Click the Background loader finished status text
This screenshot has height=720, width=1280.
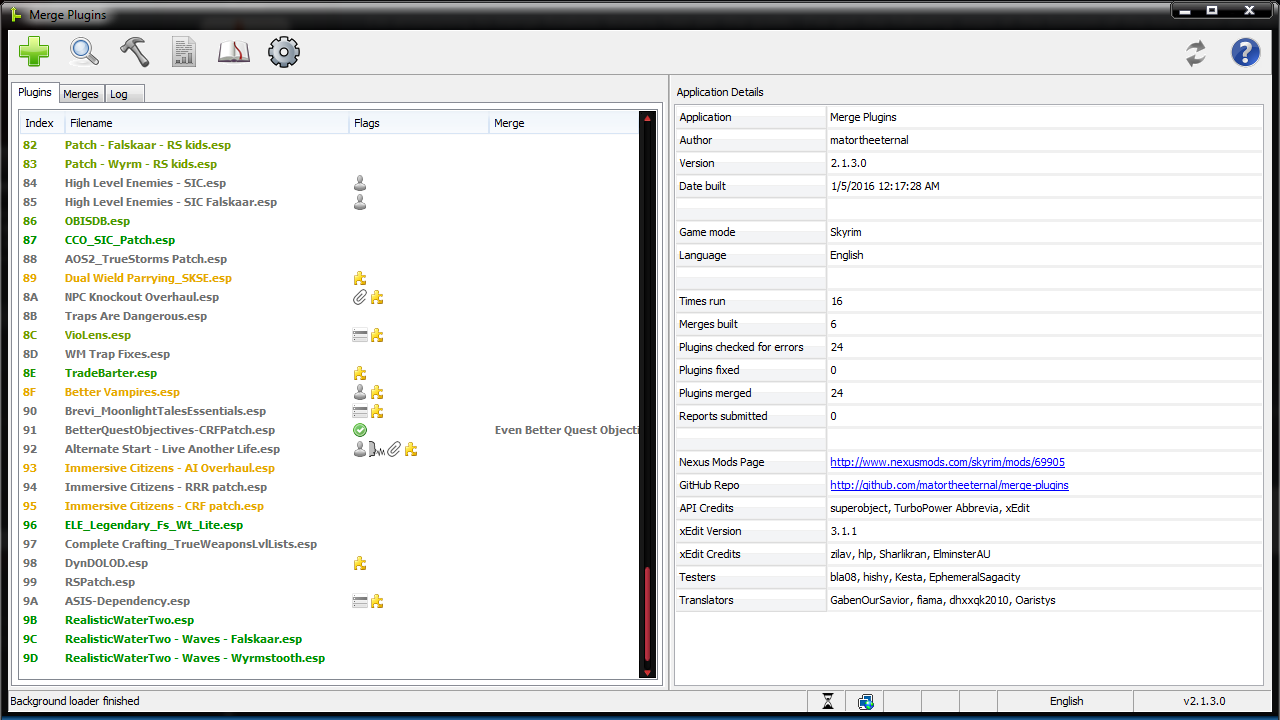(75, 701)
